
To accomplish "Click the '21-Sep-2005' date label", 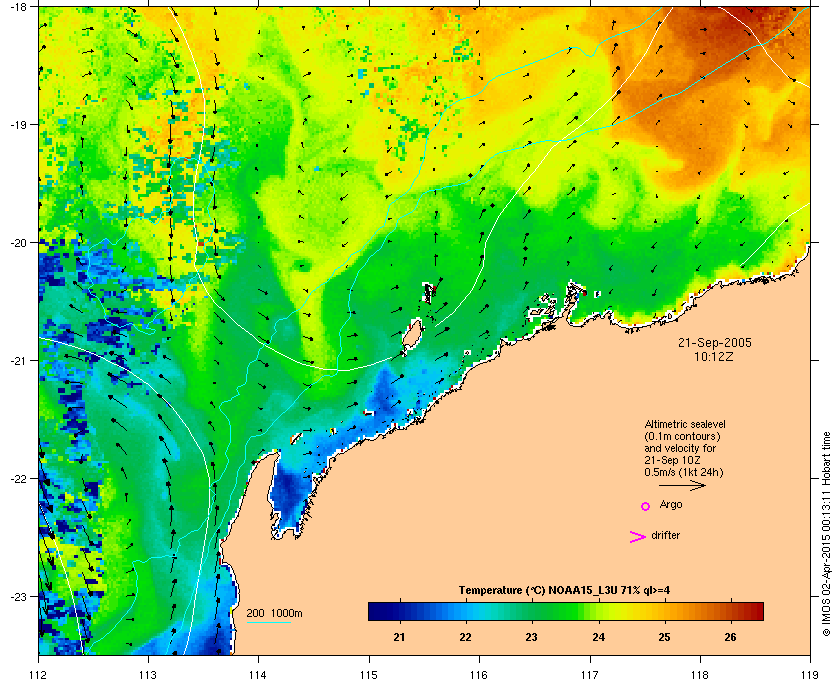I will click(x=715, y=343).
